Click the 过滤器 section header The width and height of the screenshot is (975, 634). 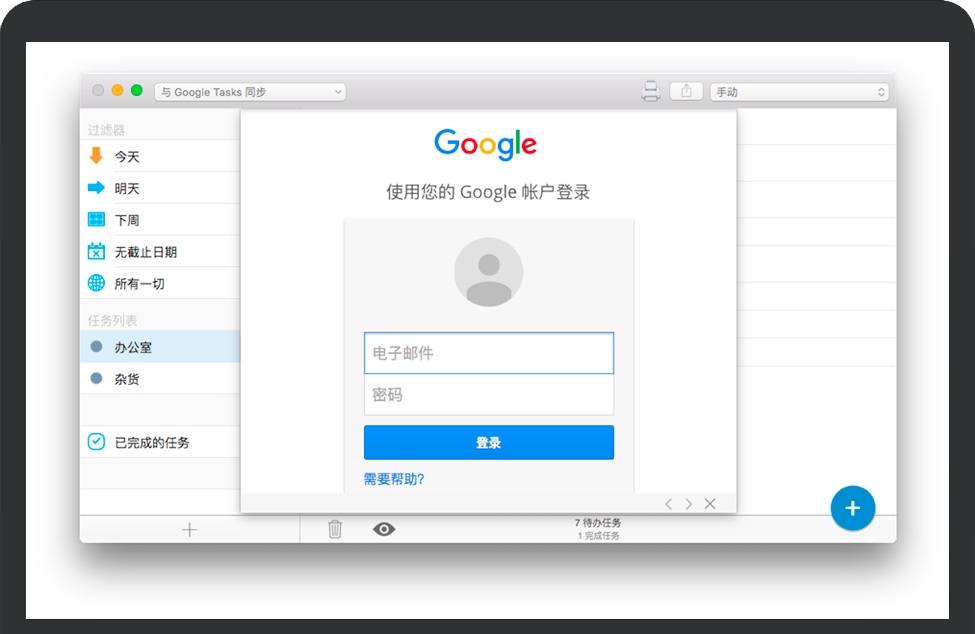(x=106, y=130)
